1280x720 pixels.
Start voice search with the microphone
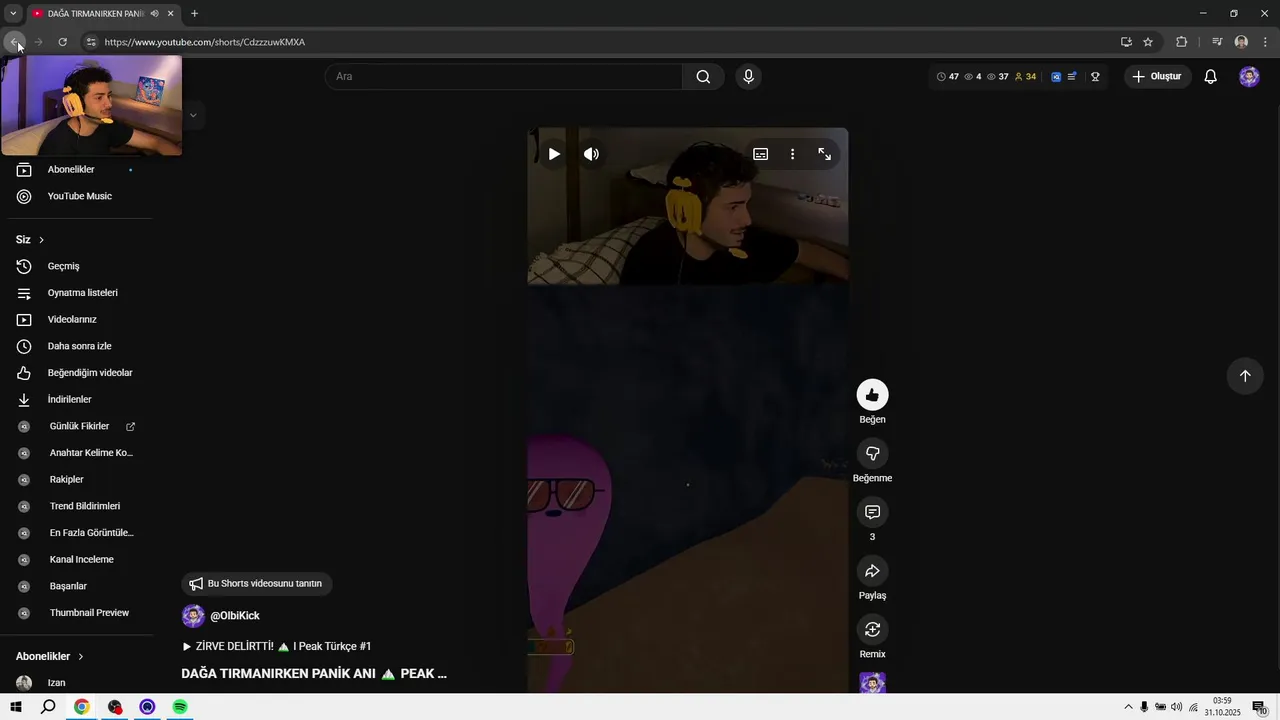click(748, 77)
